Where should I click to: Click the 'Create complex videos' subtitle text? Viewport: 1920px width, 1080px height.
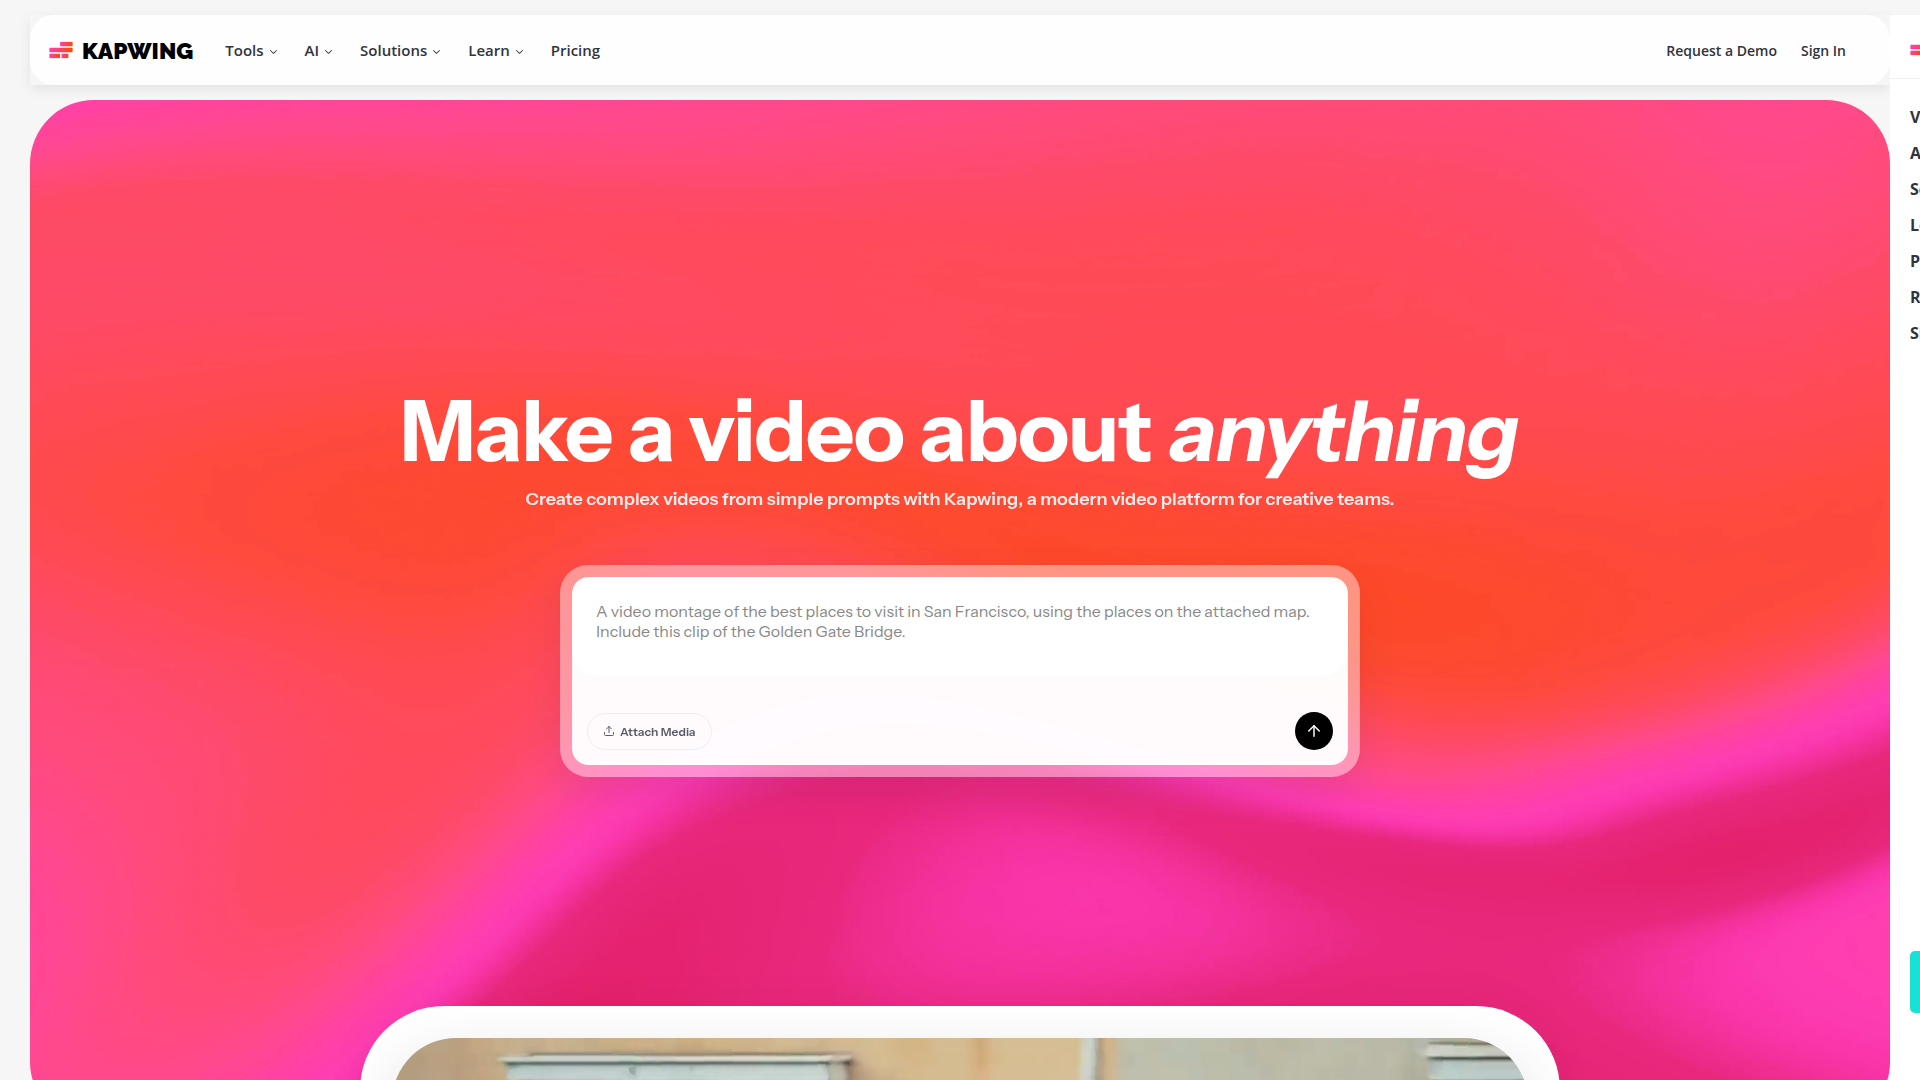pos(958,499)
